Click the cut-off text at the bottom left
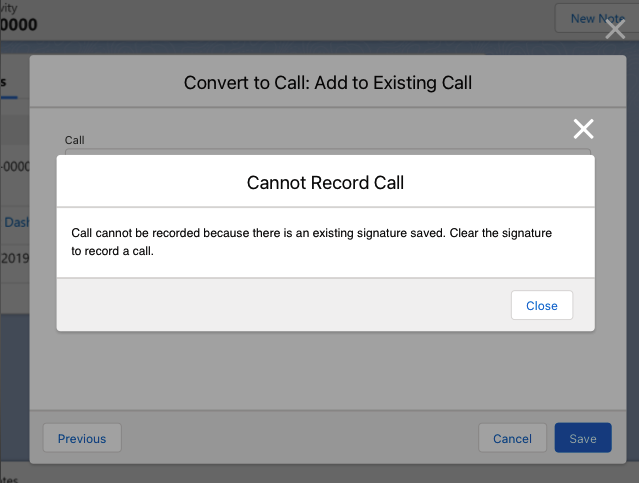This screenshot has height=483, width=639. 14,478
